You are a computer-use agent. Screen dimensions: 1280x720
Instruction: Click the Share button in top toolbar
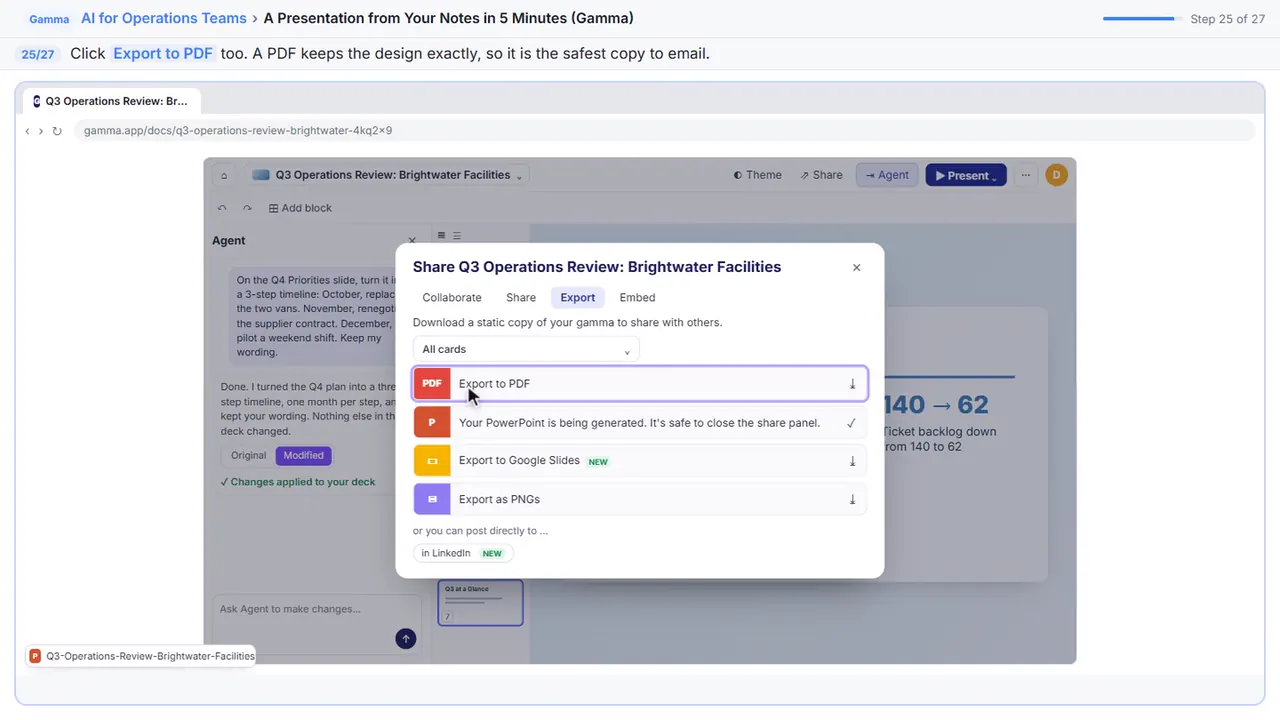click(822, 175)
